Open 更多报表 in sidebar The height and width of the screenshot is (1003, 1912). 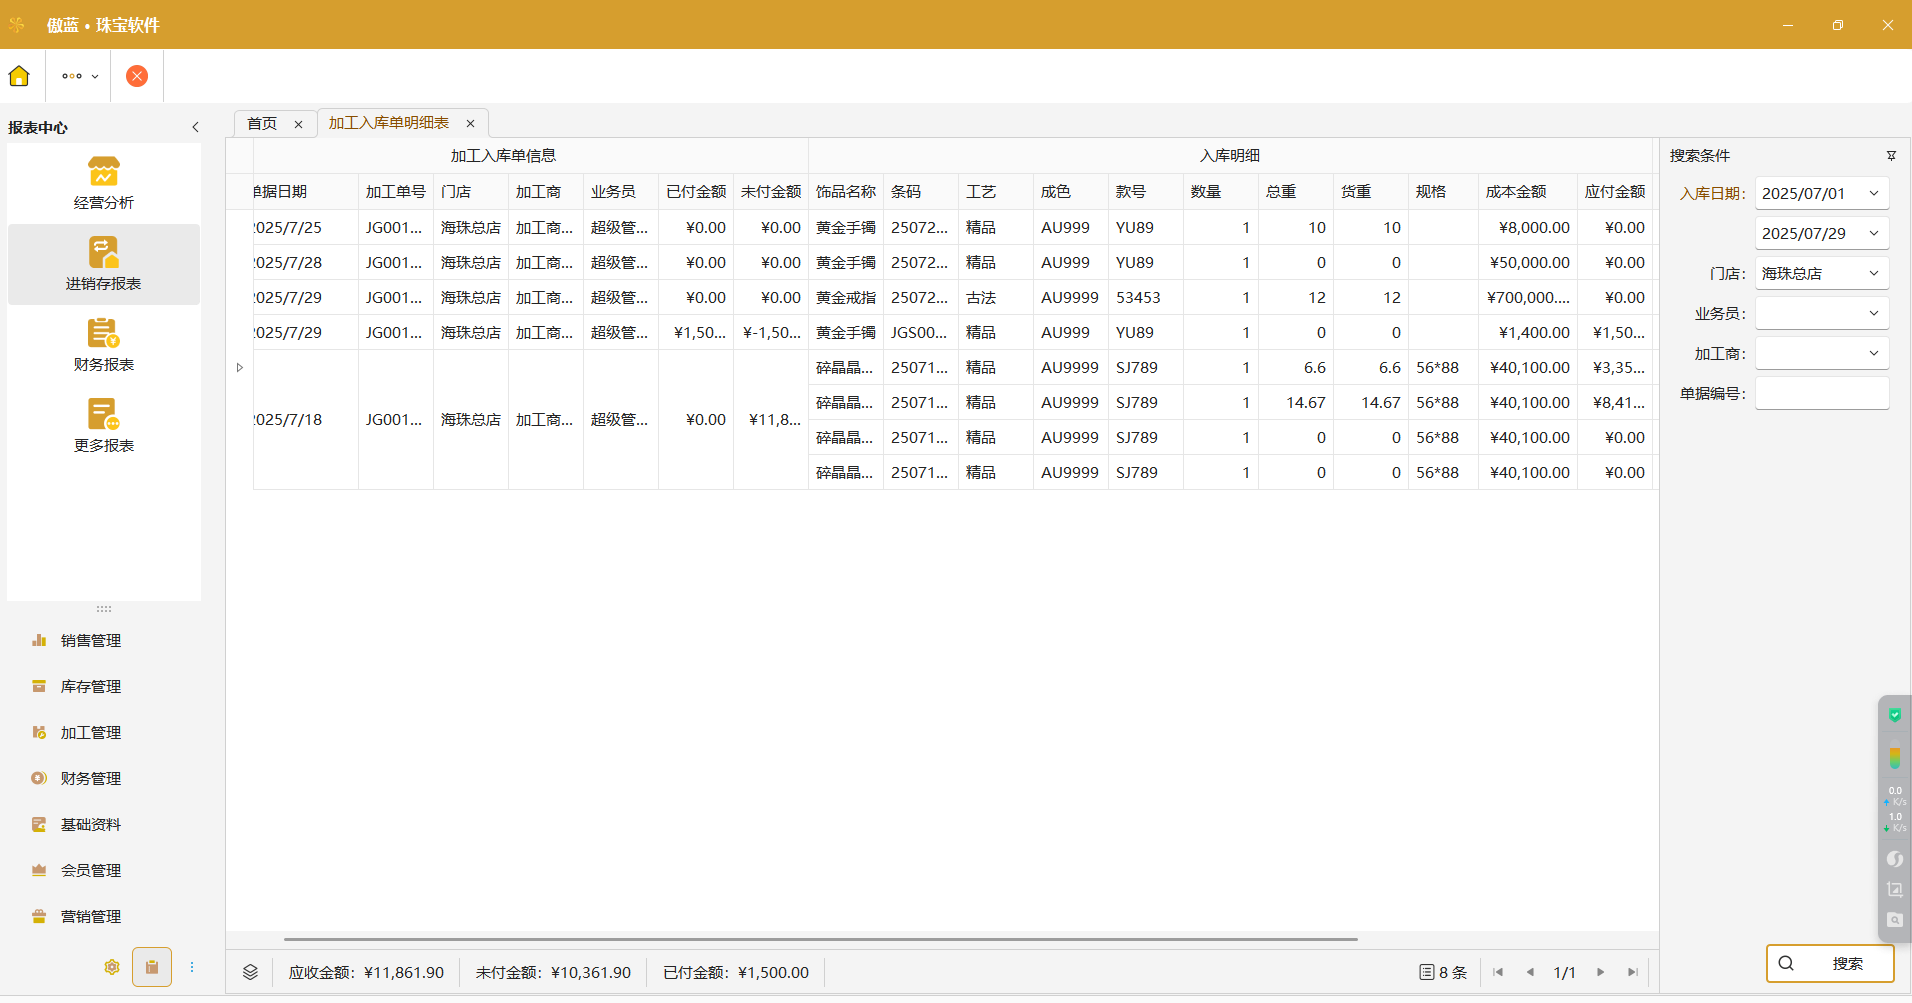[104, 426]
